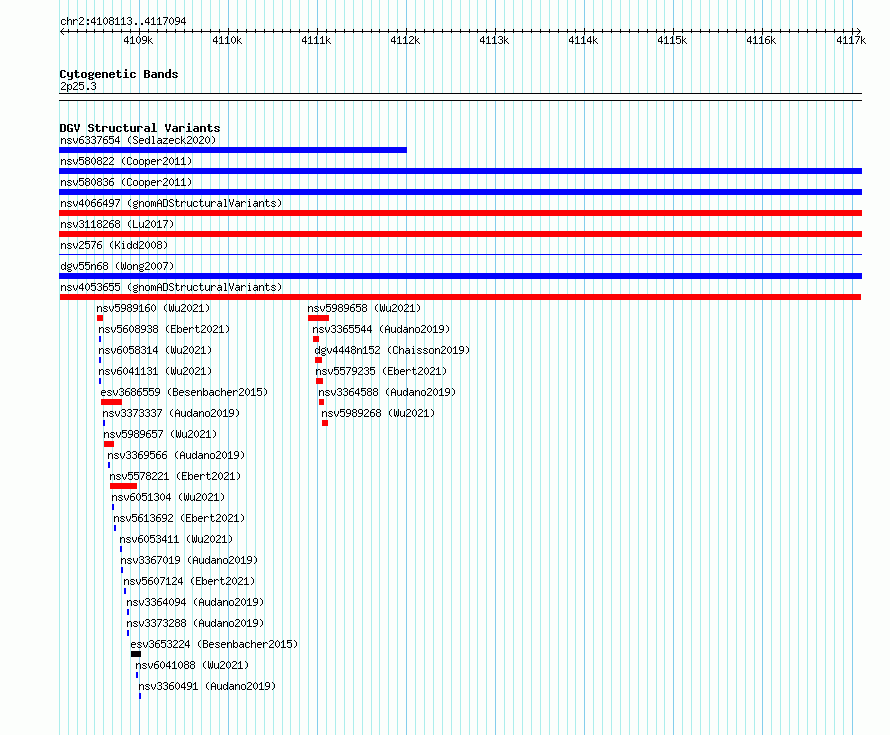Click the nsv5578221 (Ebert2021) label

[175, 476]
